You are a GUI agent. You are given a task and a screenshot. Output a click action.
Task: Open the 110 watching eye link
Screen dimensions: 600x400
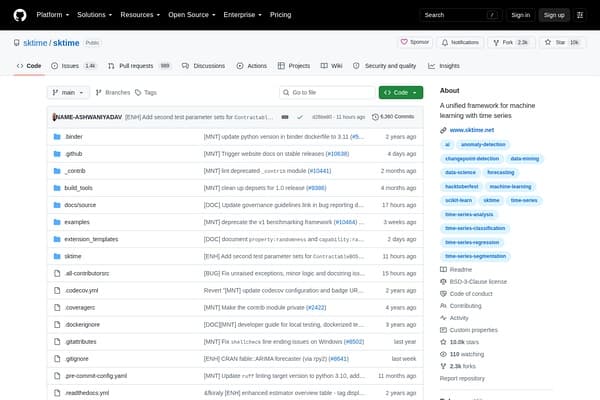click(462, 354)
